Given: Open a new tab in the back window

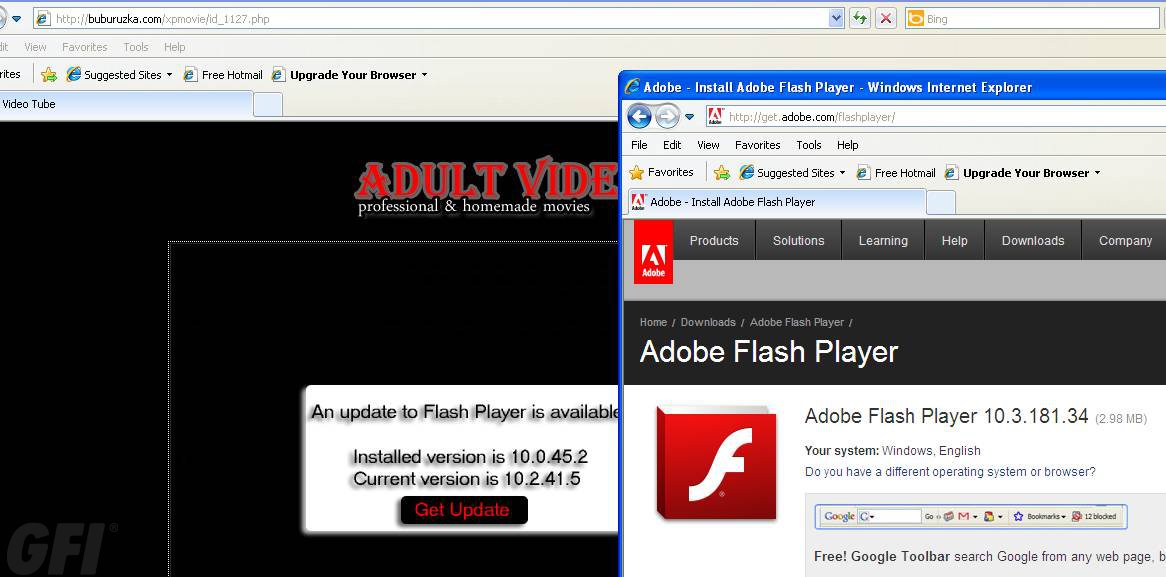Looking at the screenshot, I should 268,105.
